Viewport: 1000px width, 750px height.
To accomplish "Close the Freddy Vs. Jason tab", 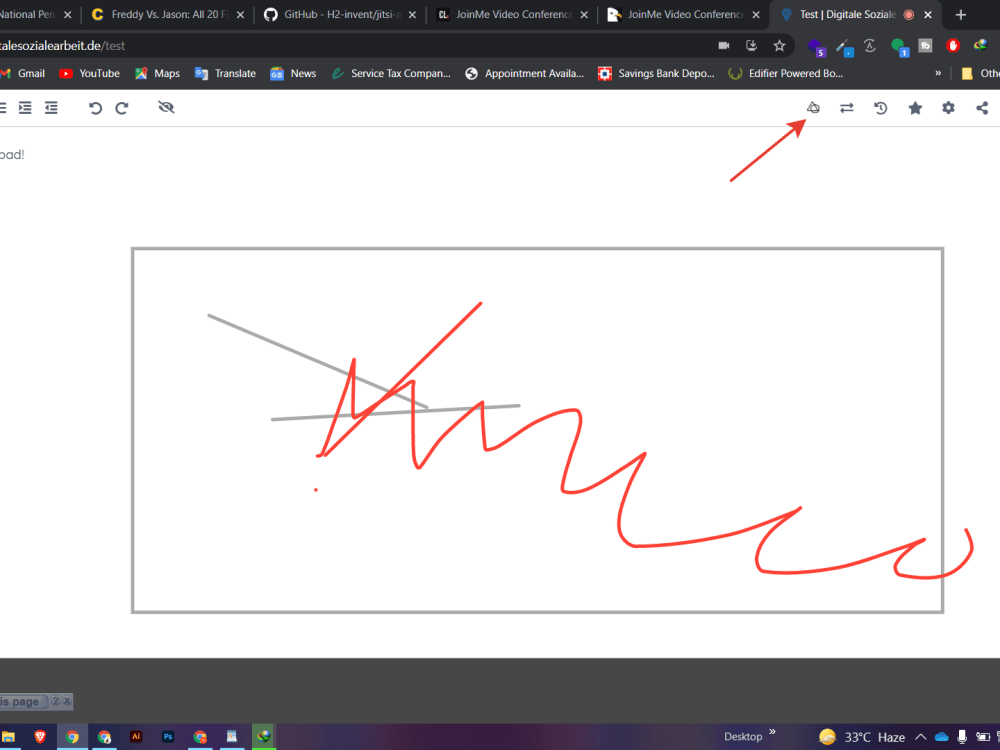I will (x=240, y=15).
